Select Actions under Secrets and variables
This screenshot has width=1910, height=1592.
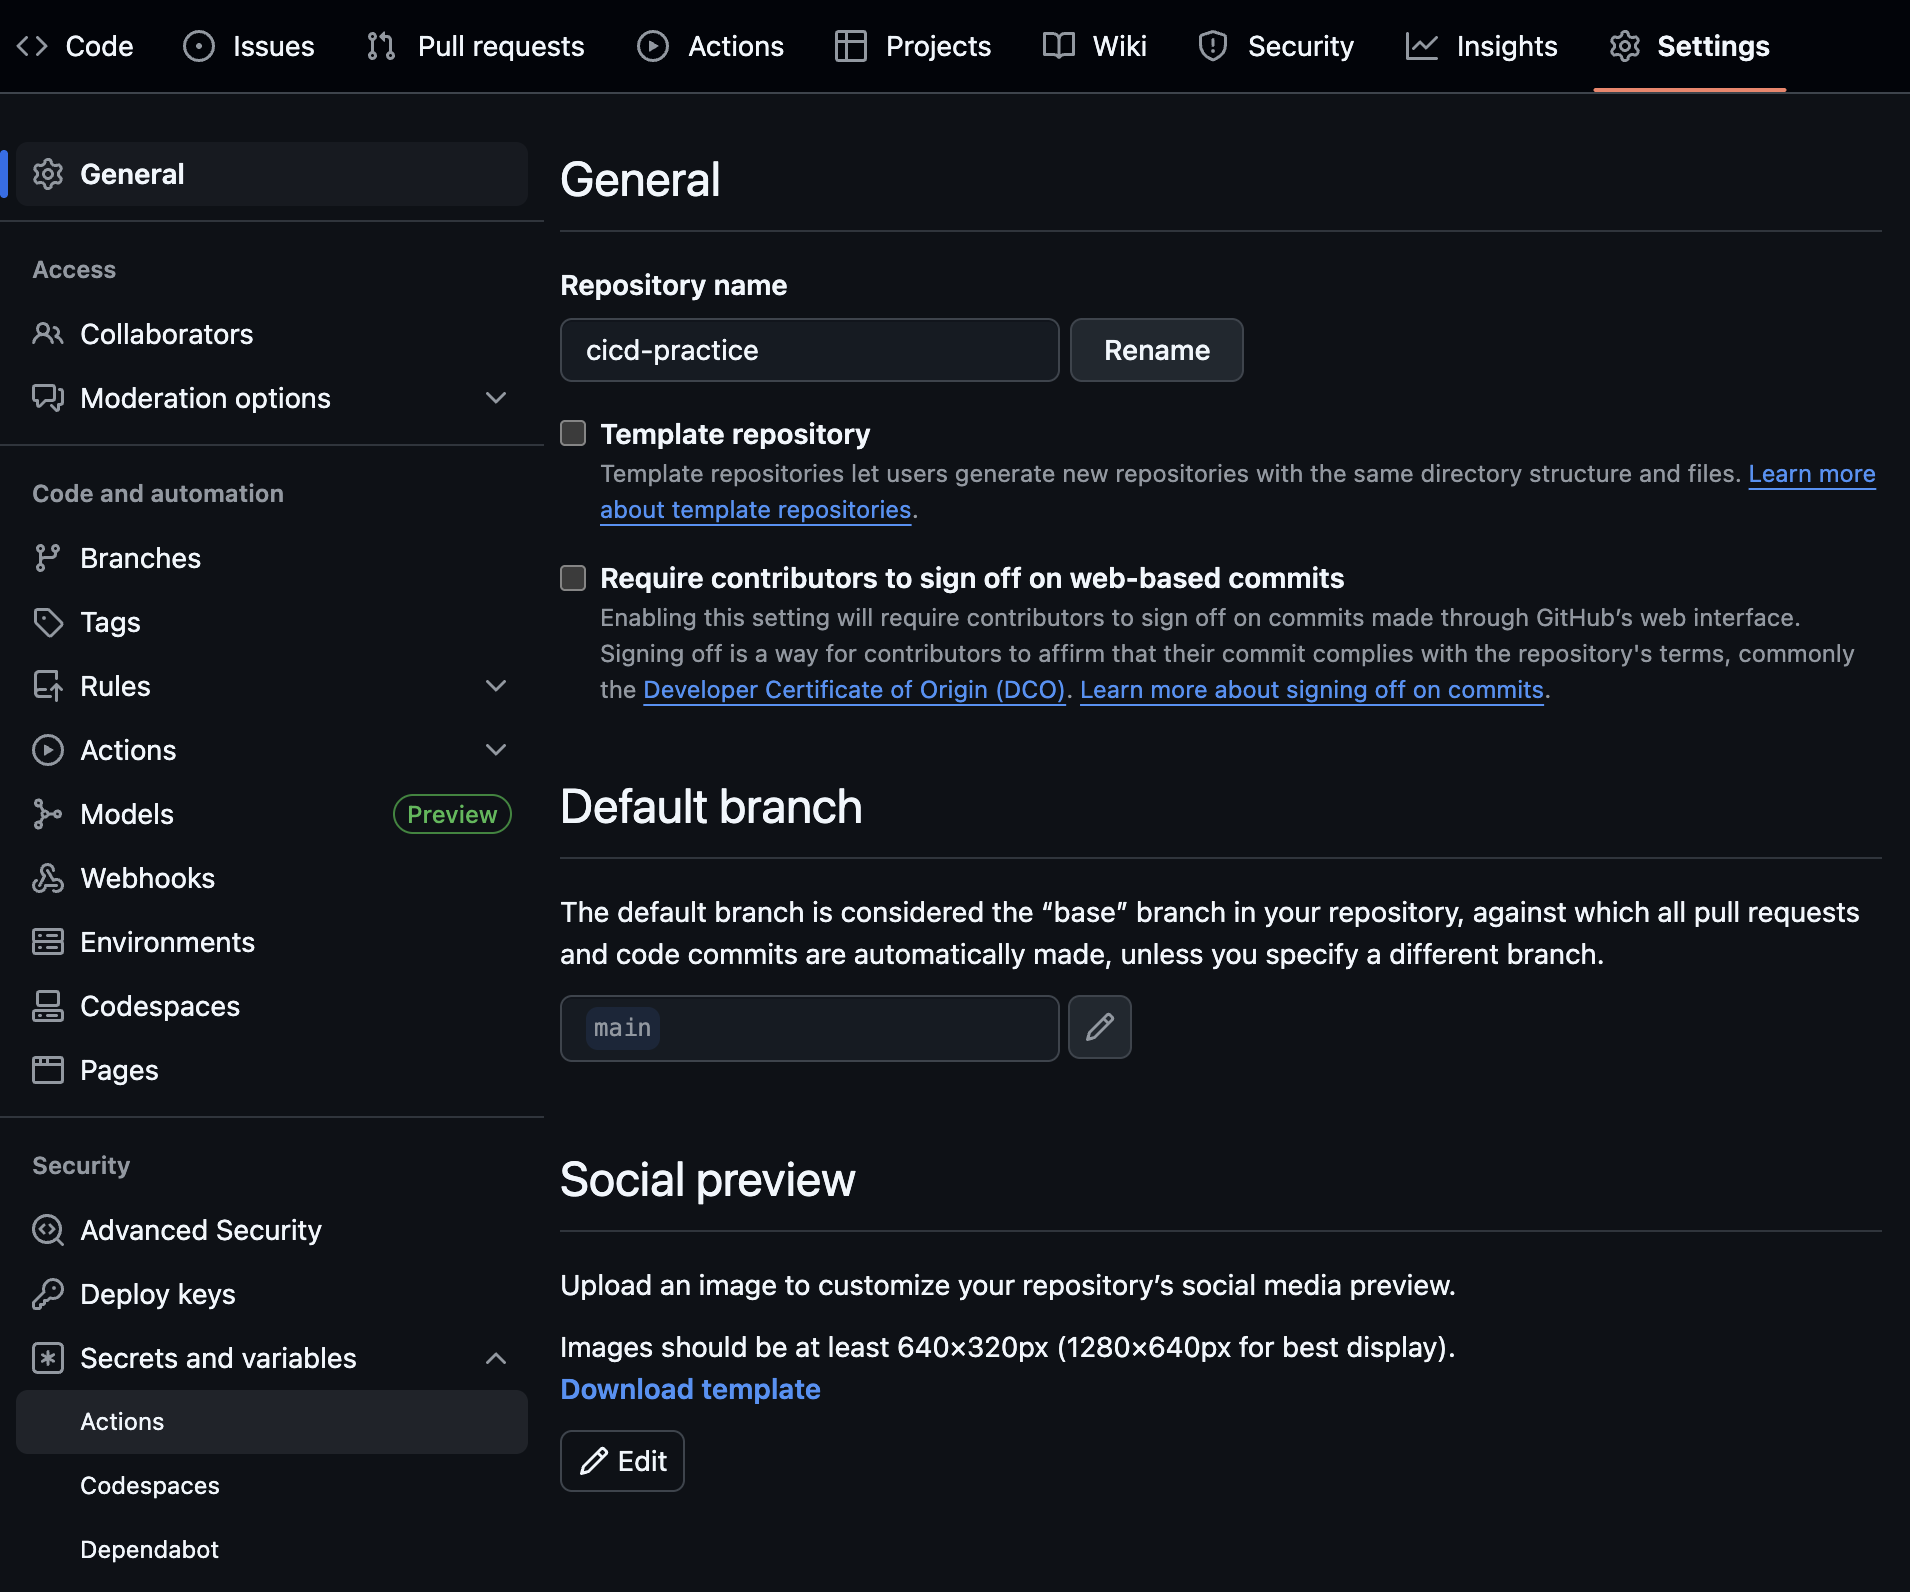pyautogui.click(x=272, y=1422)
